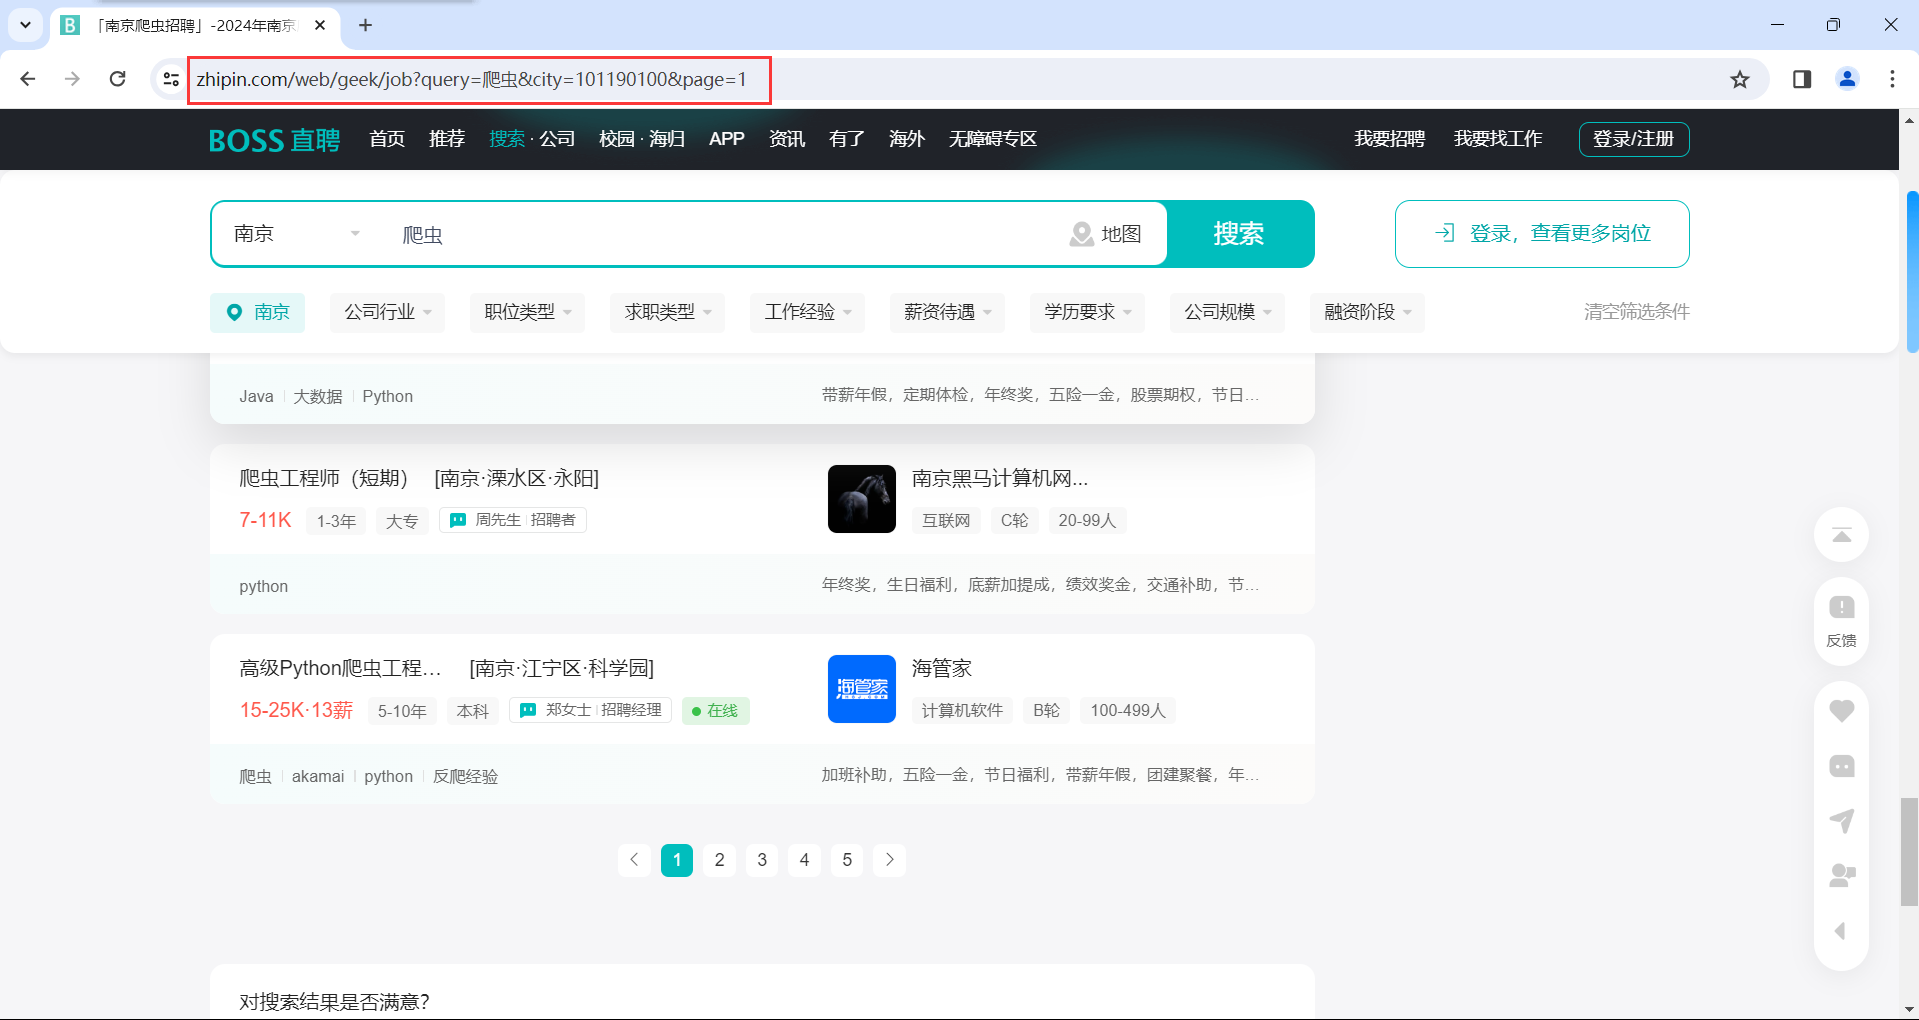Viewport: 1919px width, 1020px height.
Task: Open the tab search dropdown arrow
Action: pyautogui.click(x=25, y=25)
